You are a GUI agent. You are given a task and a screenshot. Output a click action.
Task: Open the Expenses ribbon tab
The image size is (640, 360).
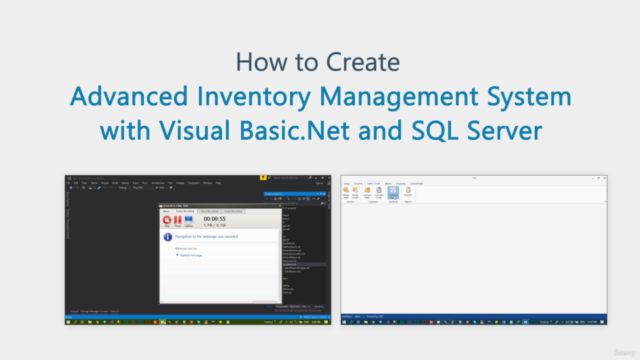click(x=401, y=184)
